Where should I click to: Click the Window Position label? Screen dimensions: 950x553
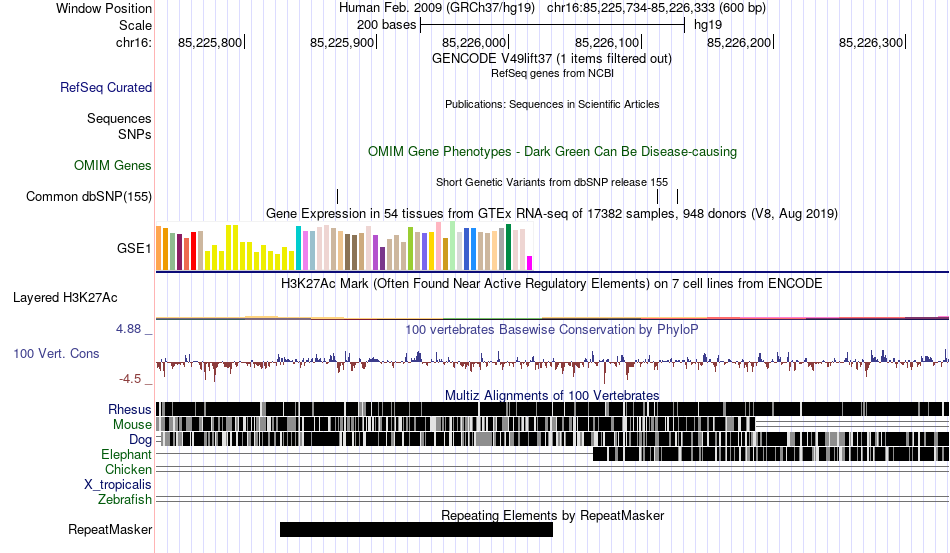104,8
